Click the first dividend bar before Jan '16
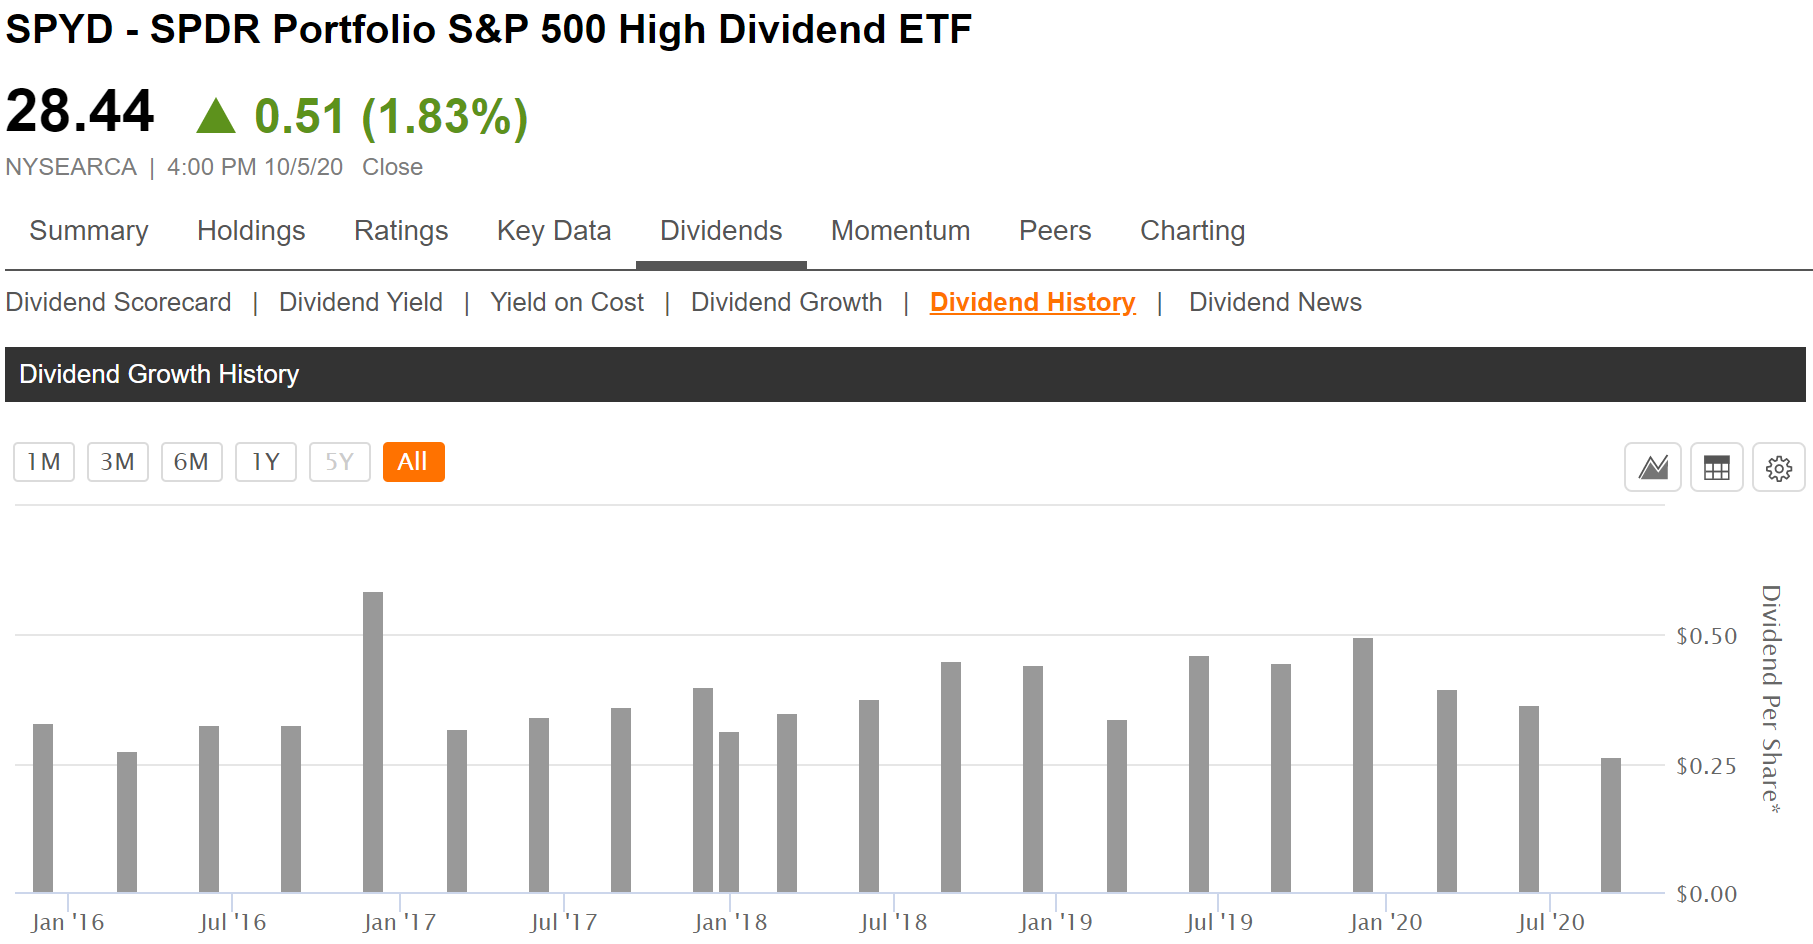 point(43,808)
